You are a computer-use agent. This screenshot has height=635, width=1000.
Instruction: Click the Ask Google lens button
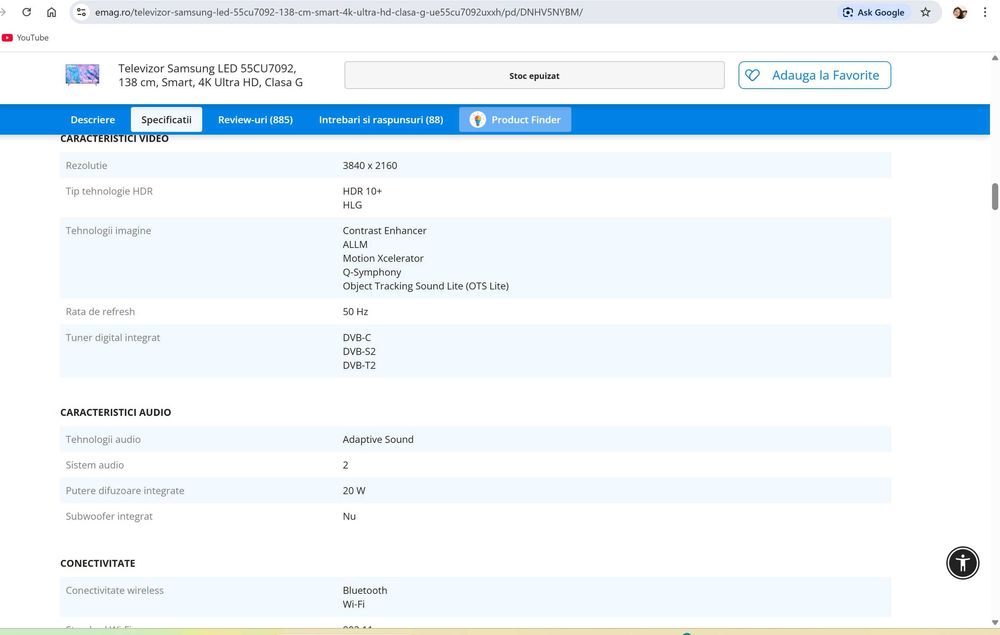tap(874, 12)
